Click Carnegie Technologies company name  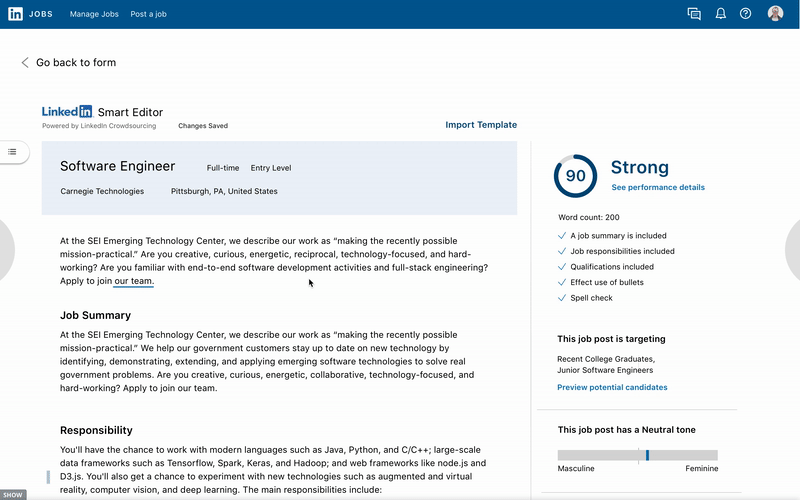click(102, 191)
